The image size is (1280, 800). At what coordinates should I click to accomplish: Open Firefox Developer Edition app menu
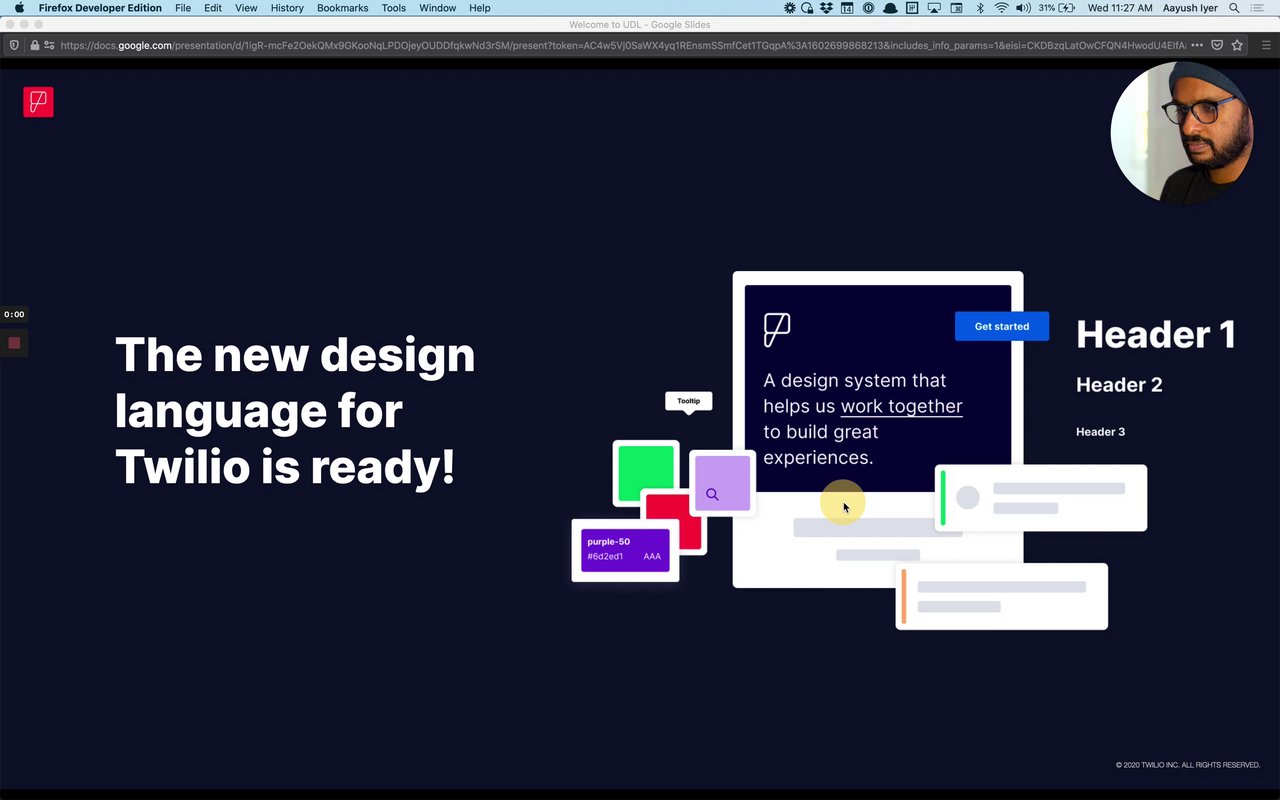100,8
